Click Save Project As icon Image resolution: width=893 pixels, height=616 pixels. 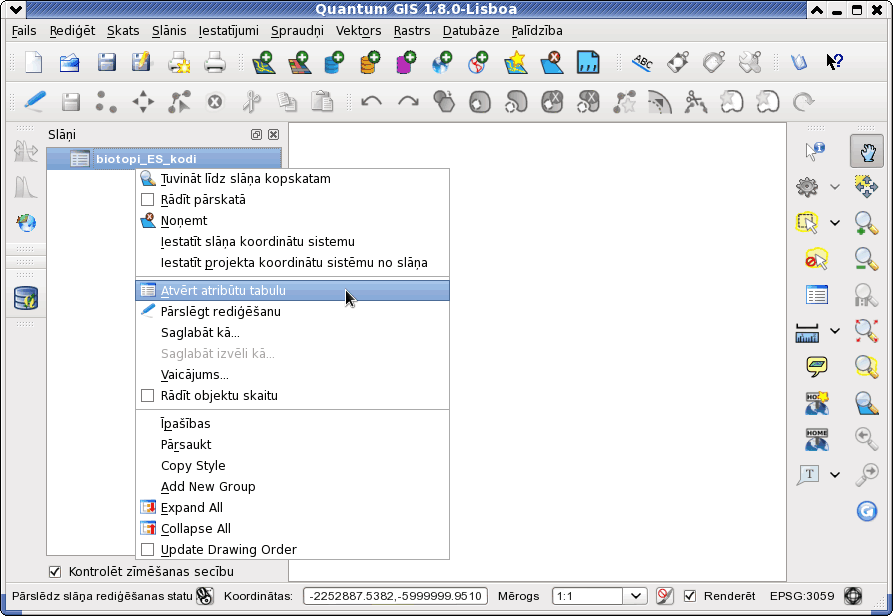pyautogui.click(x=141, y=62)
